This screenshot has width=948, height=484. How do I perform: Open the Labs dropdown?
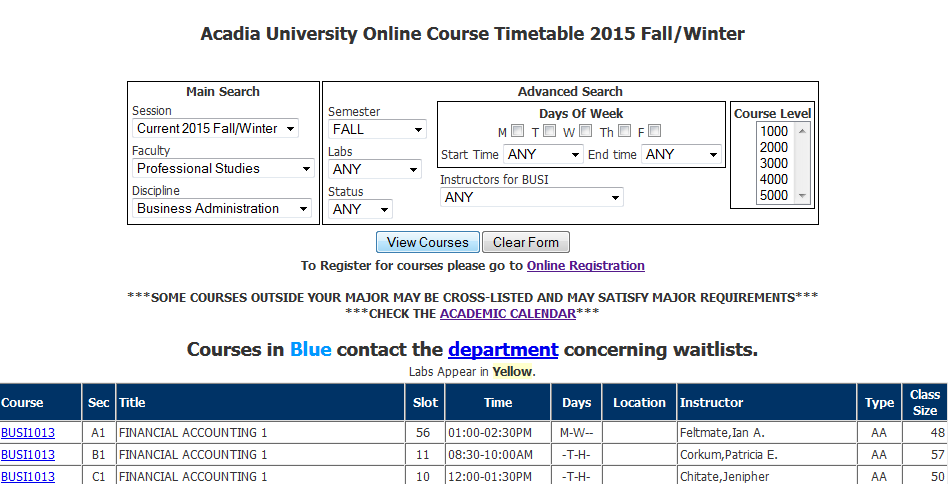click(375, 169)
